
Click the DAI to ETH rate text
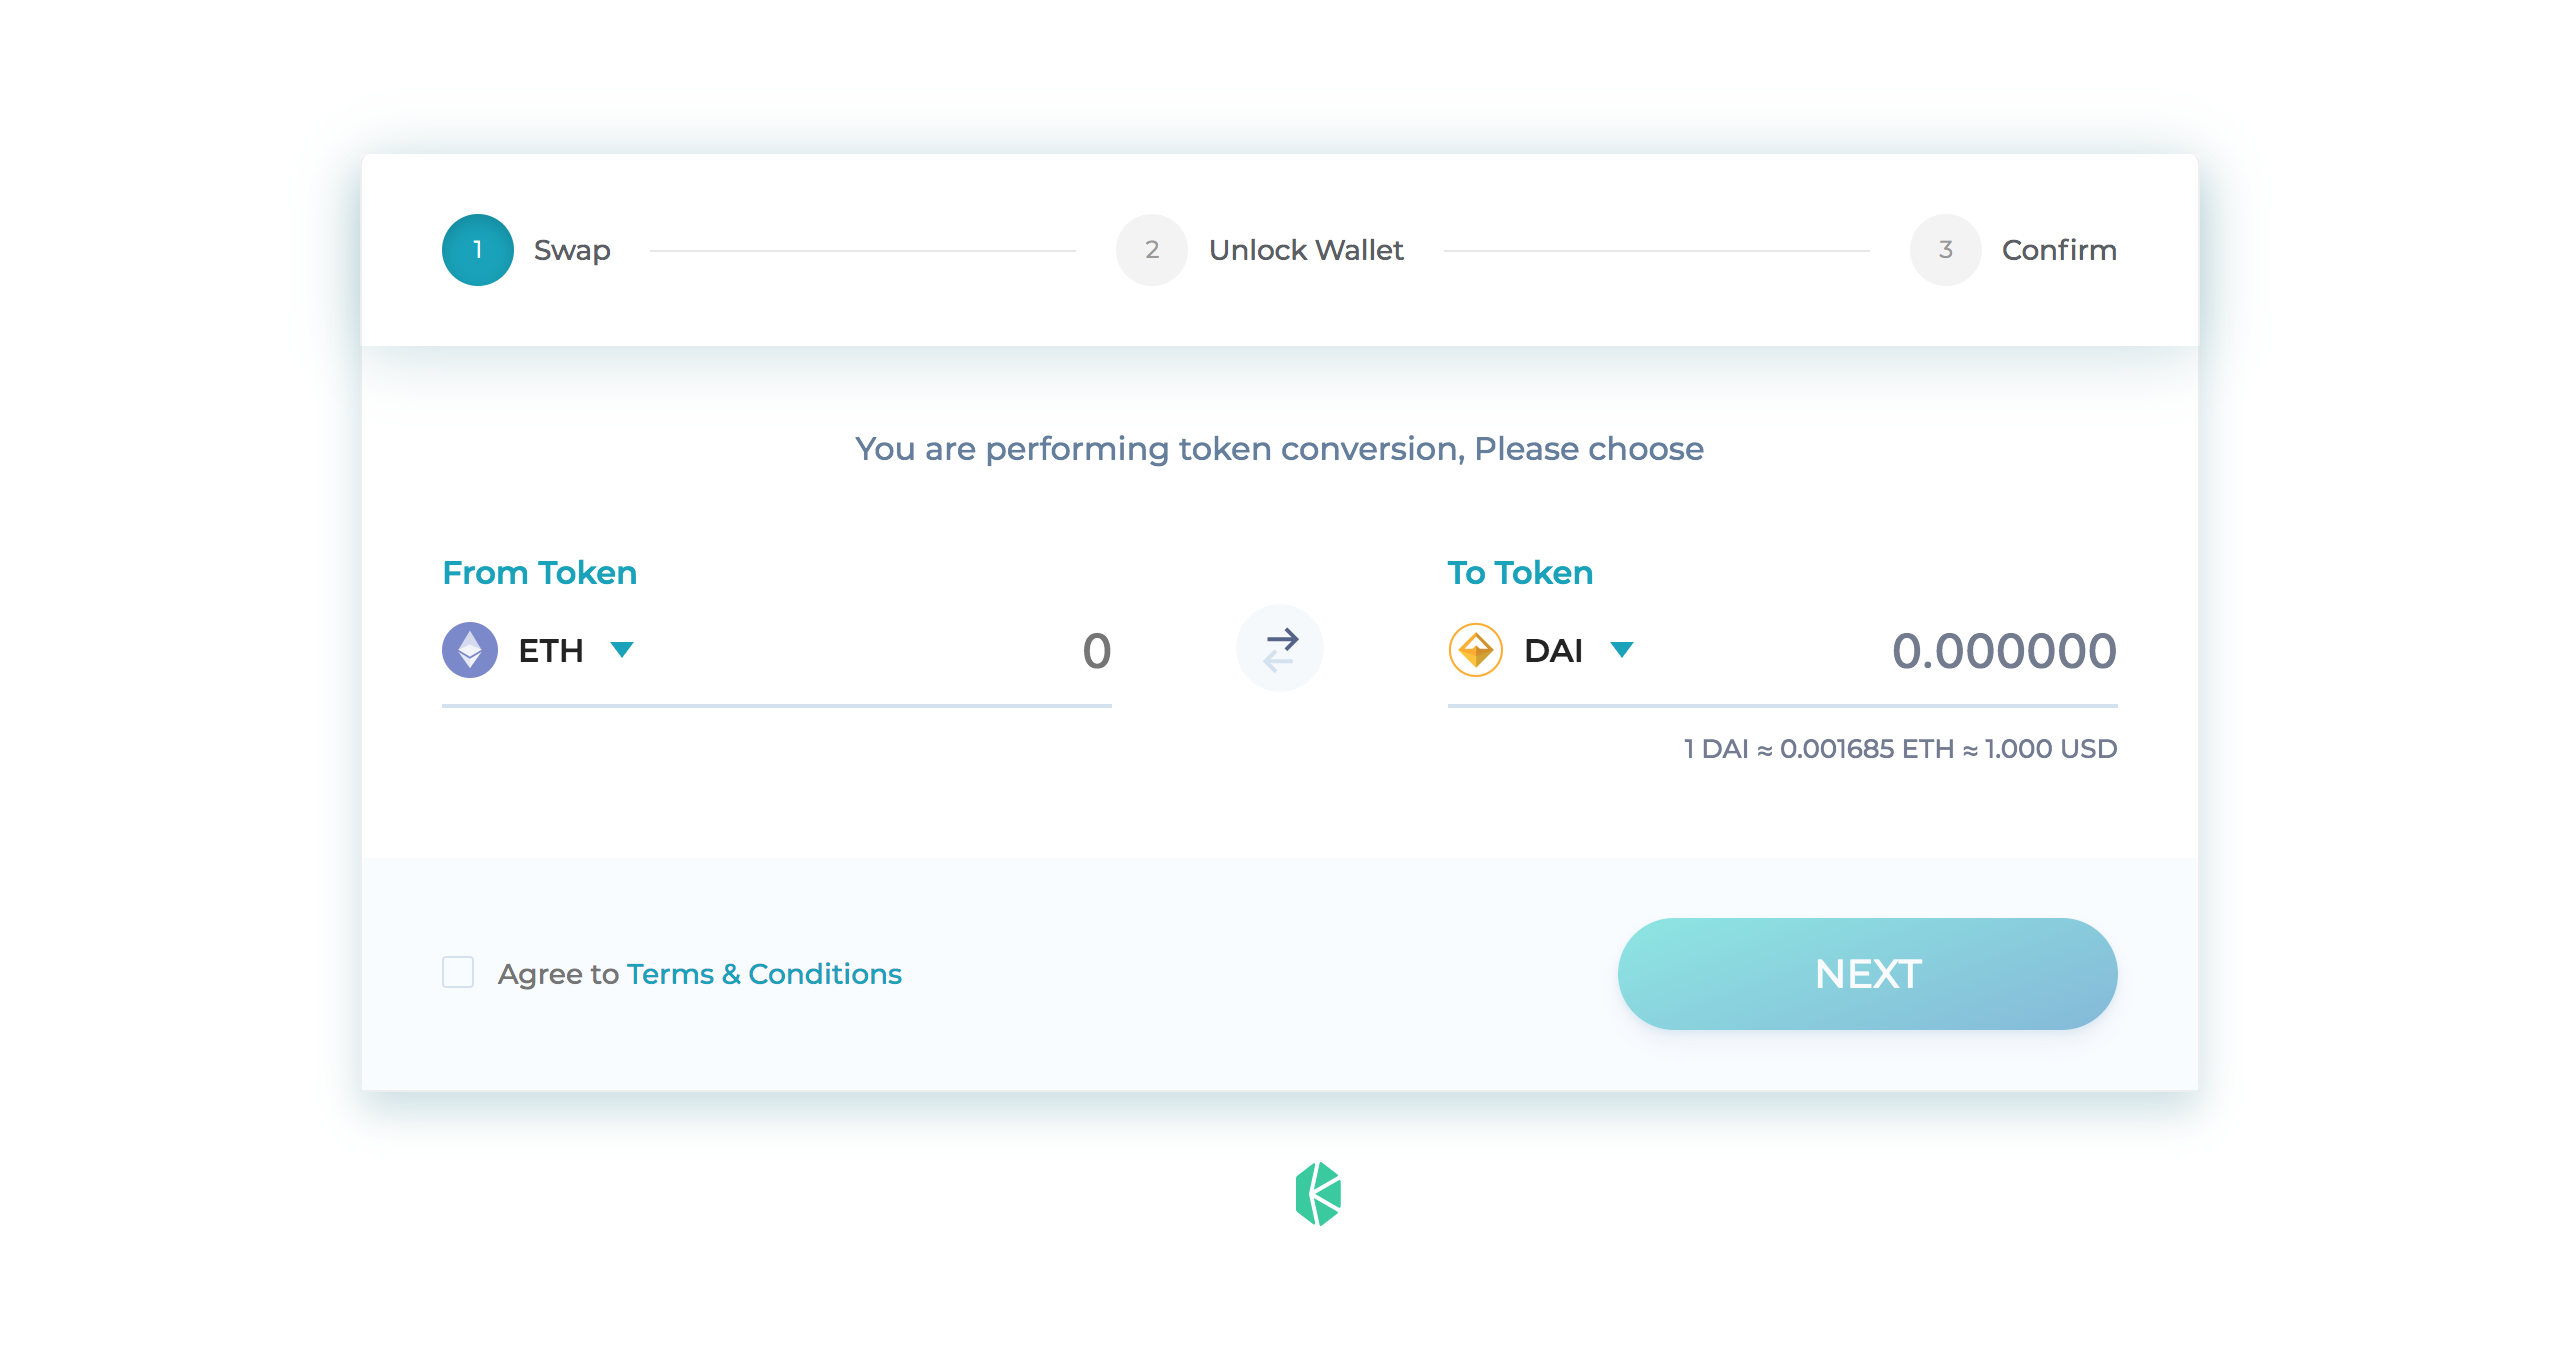(x=1900, y=749)
